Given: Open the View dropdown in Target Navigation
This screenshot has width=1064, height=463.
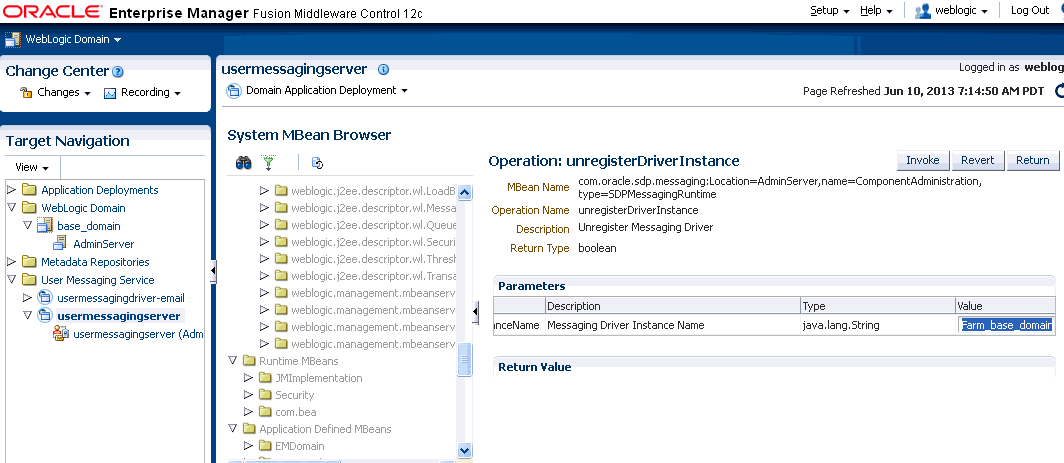Looking at the screenshot, I should [x=32, y=167].
